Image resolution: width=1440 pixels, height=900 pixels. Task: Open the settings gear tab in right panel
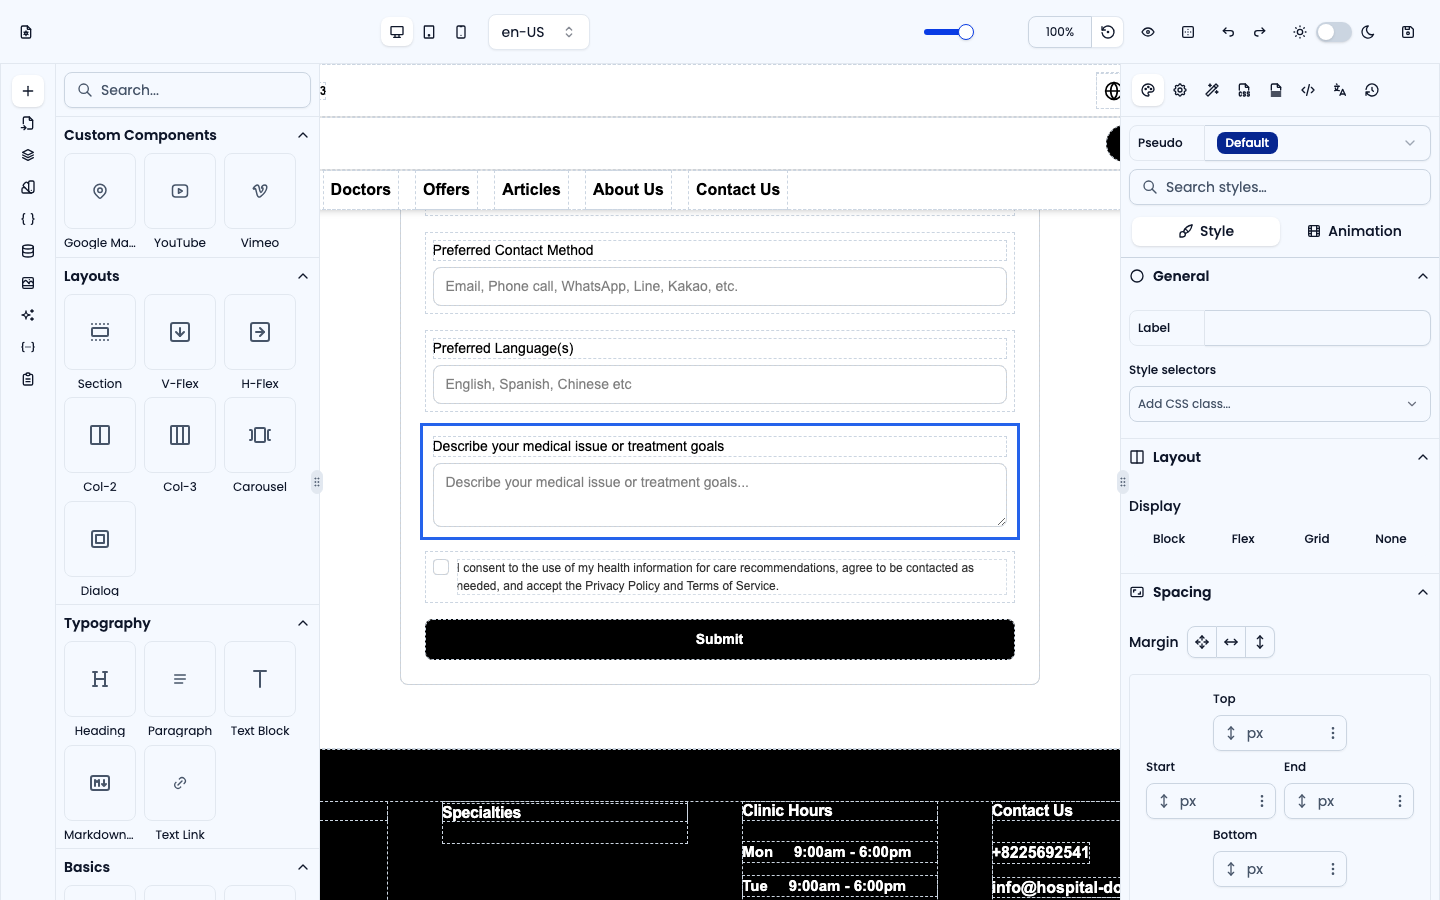(1180, 90)
